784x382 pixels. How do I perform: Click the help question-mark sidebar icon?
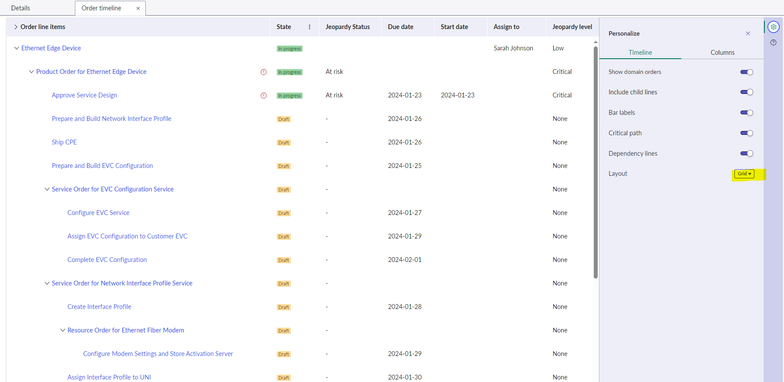(x=774, y=42)
